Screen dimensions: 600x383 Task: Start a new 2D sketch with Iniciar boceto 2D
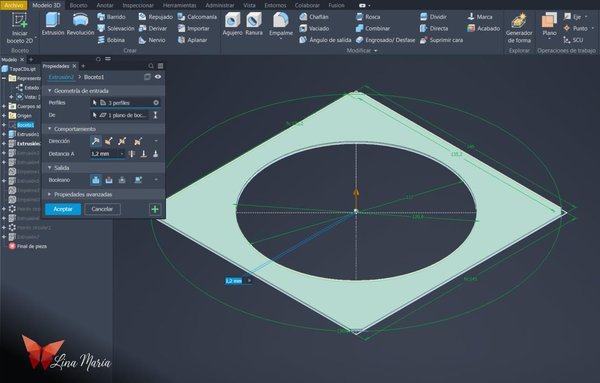(20, 28)
